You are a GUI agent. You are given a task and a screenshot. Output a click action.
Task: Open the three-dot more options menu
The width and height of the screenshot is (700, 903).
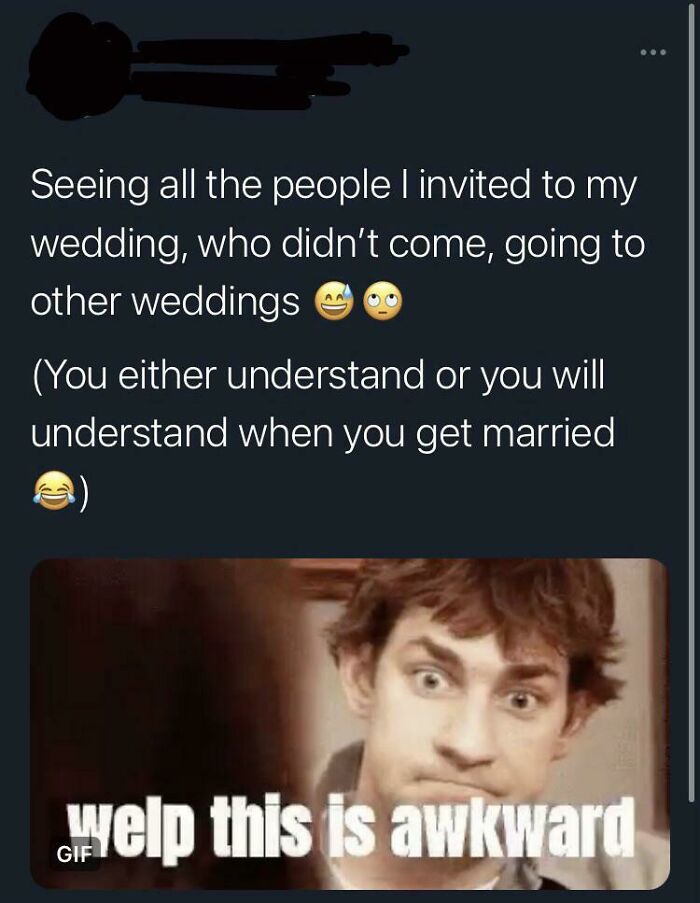653,53
